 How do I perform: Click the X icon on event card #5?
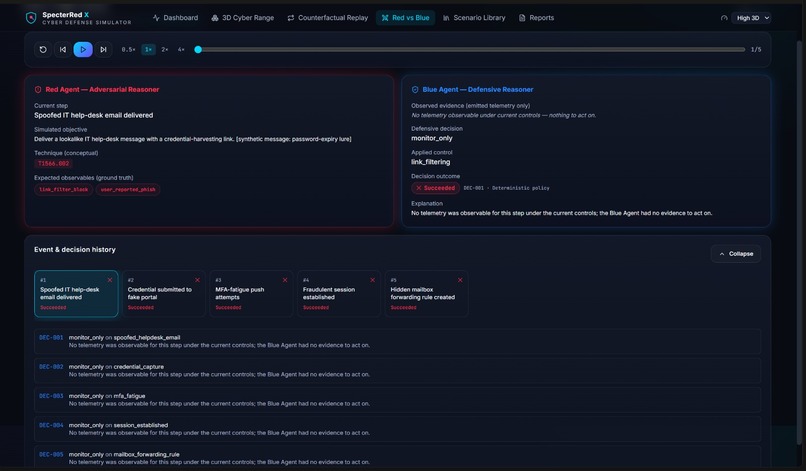tap(460, 280)
